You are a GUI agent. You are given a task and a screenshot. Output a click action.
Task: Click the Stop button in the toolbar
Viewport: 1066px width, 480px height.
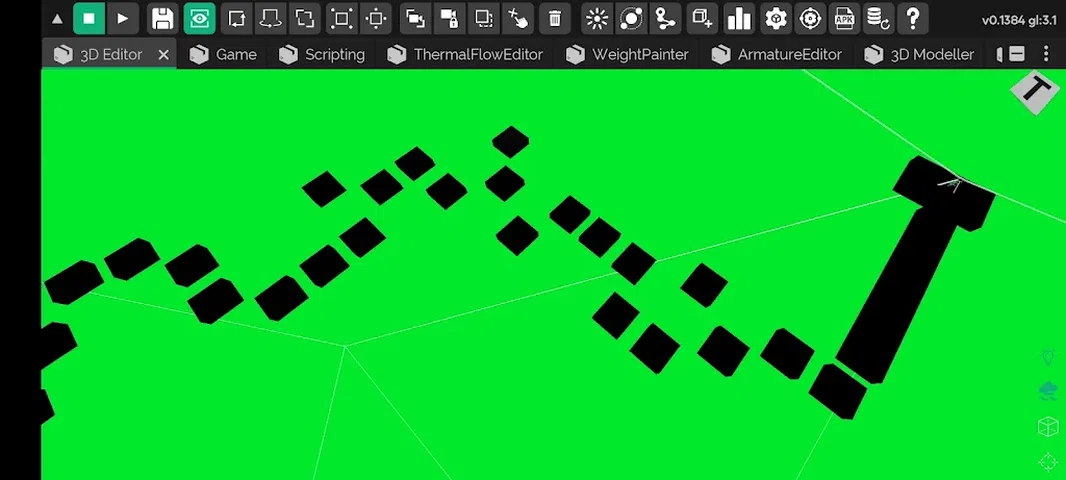tap(89, 18)
